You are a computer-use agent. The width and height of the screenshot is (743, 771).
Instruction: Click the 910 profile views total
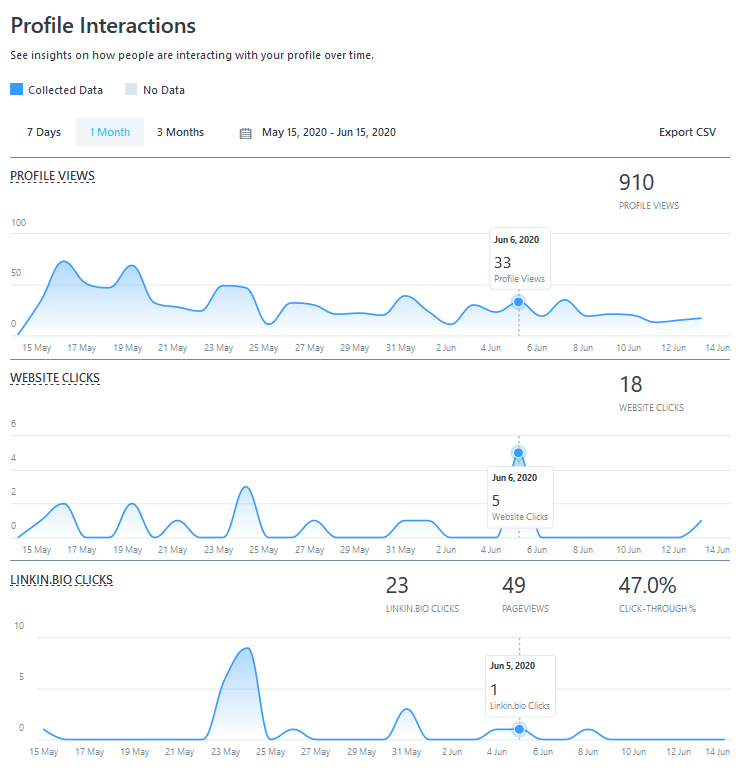636,182
